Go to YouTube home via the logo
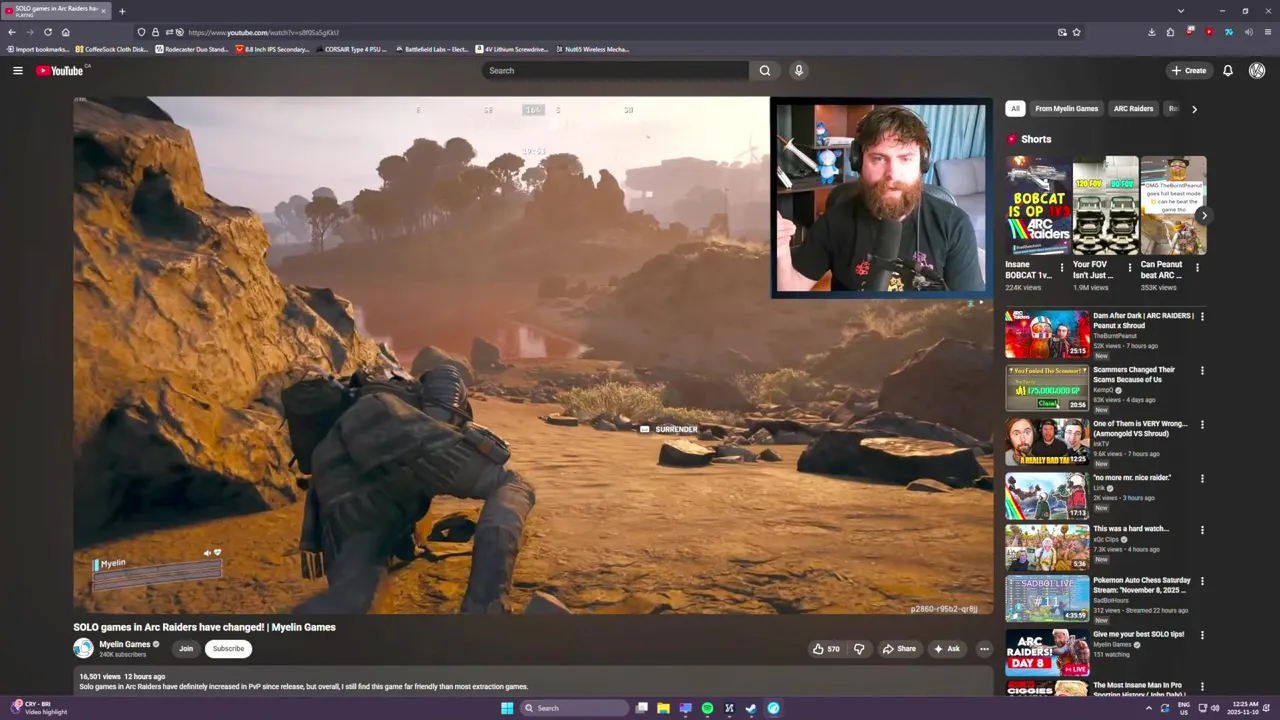 (x=60, y=70)
